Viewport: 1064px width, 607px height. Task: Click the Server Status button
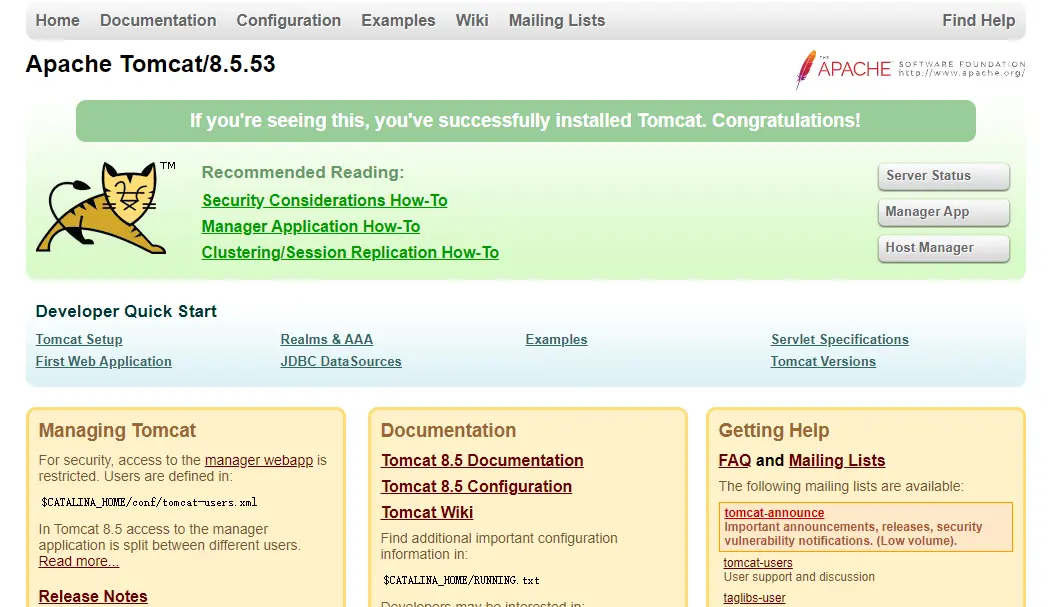click(x=943, y=176)
